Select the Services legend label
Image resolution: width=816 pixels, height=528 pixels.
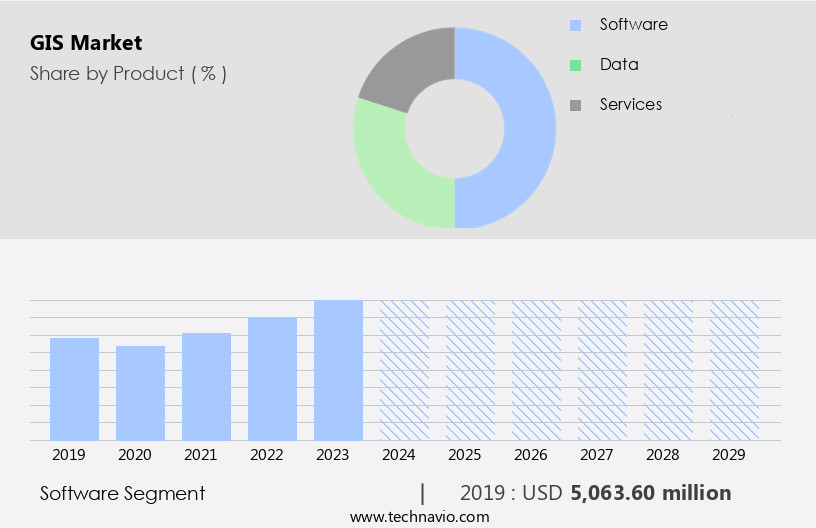(x=630, y=104)
